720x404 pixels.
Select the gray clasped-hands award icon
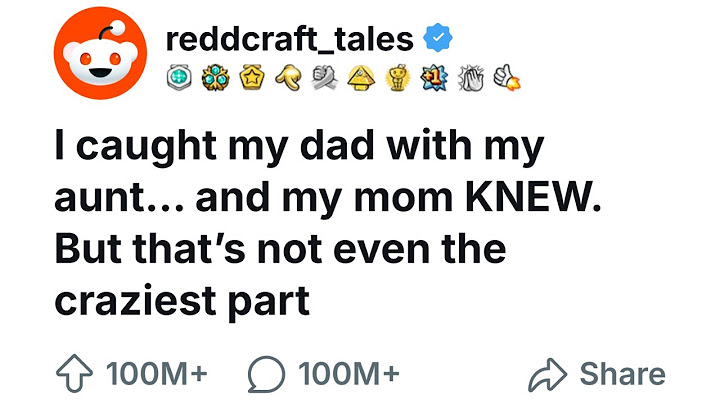tap(325, 77)
